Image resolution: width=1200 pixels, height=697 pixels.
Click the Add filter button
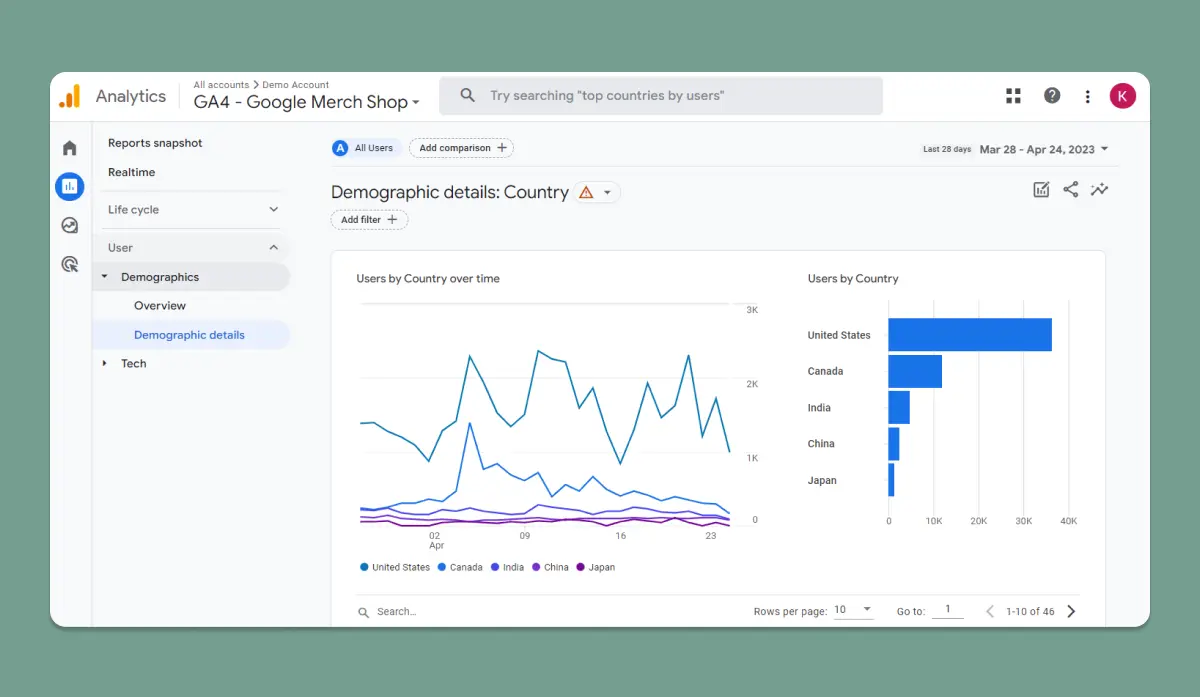[x=369, y=220]
